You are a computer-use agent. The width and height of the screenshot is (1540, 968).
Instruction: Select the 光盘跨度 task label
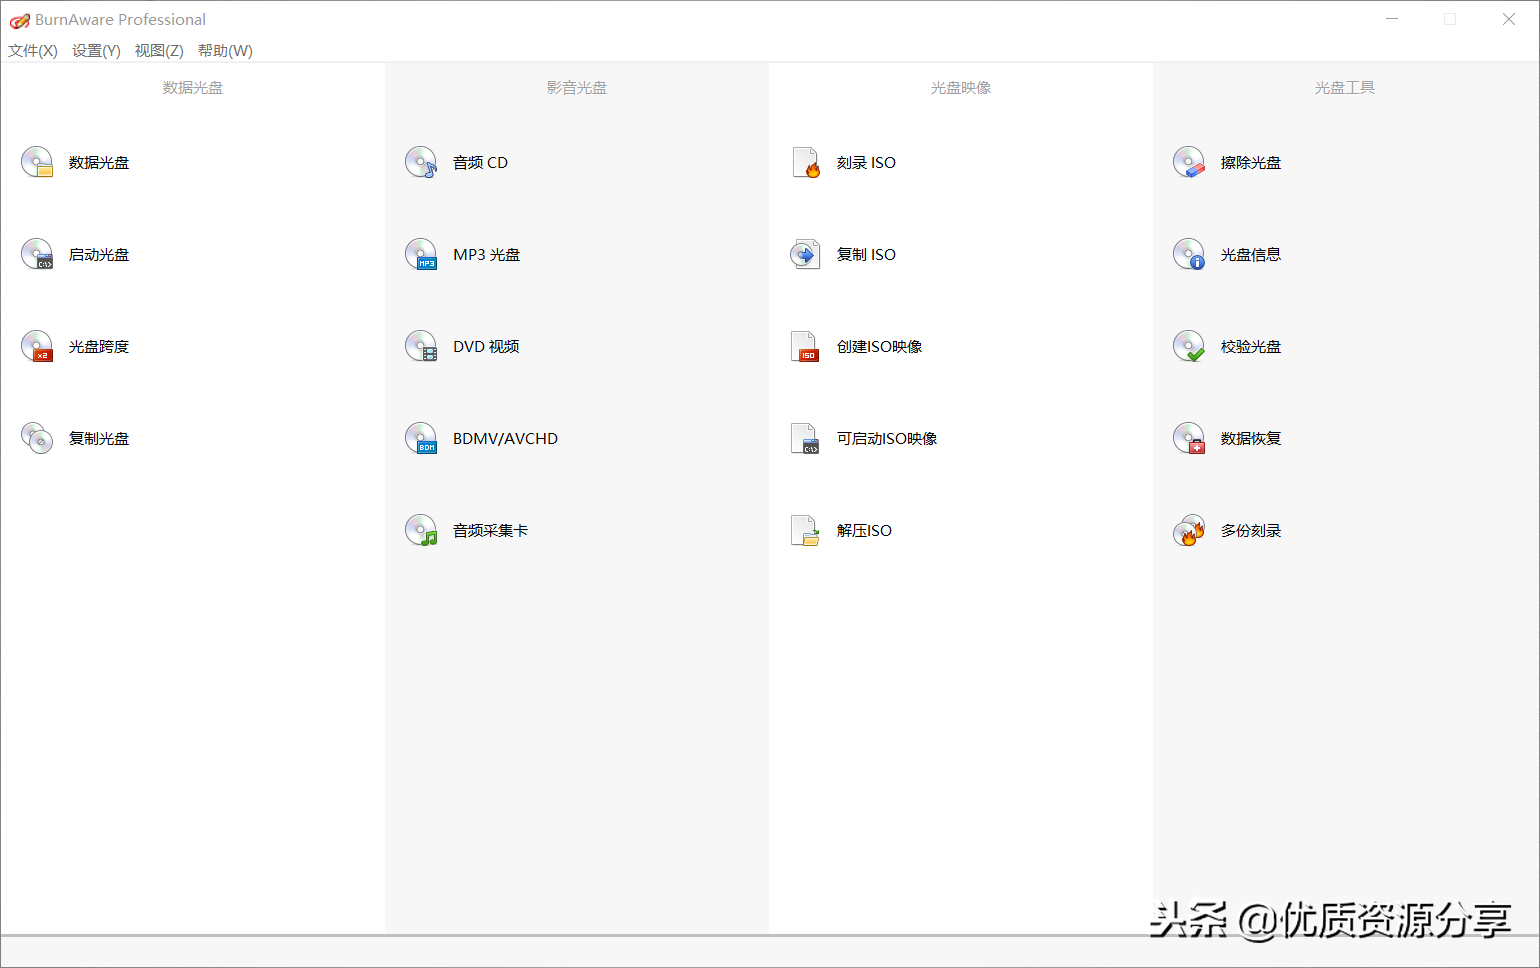tap(99, 347)
